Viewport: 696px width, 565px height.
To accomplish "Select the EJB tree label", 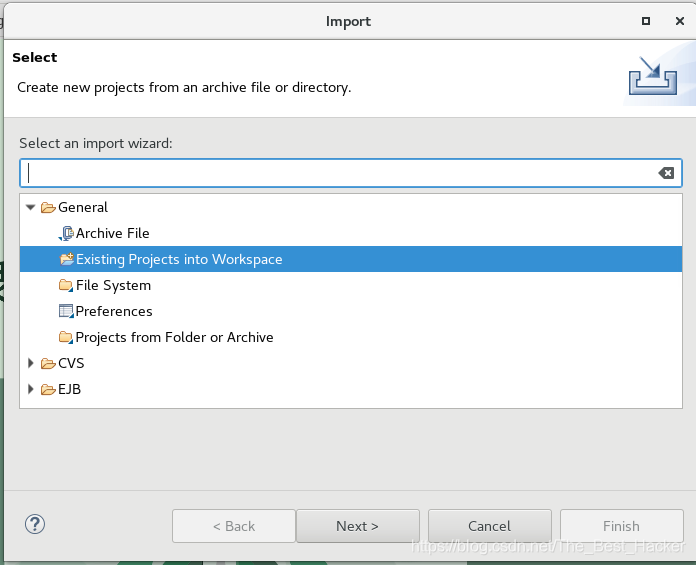I will [70, 389].
